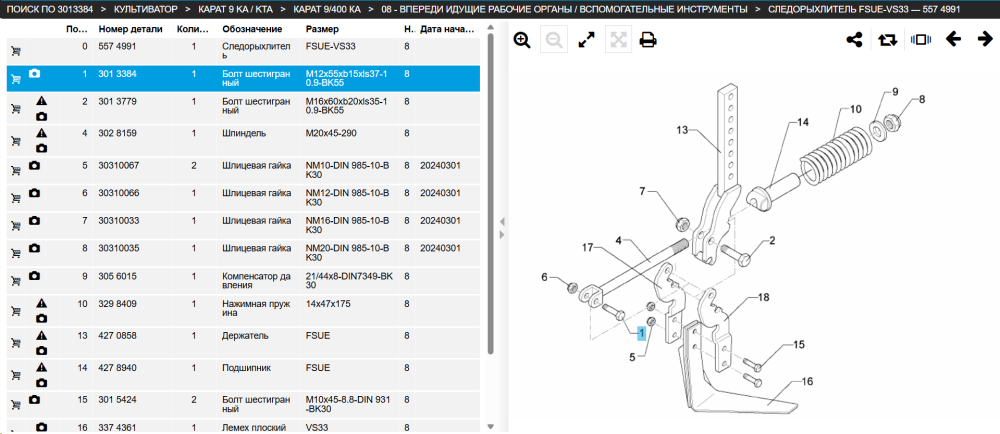Image resolution: width=1000 pixels, height=434 pixels.
Task: Click highlighted callout number 1 in diagram
Action: (x=641, y=332)
